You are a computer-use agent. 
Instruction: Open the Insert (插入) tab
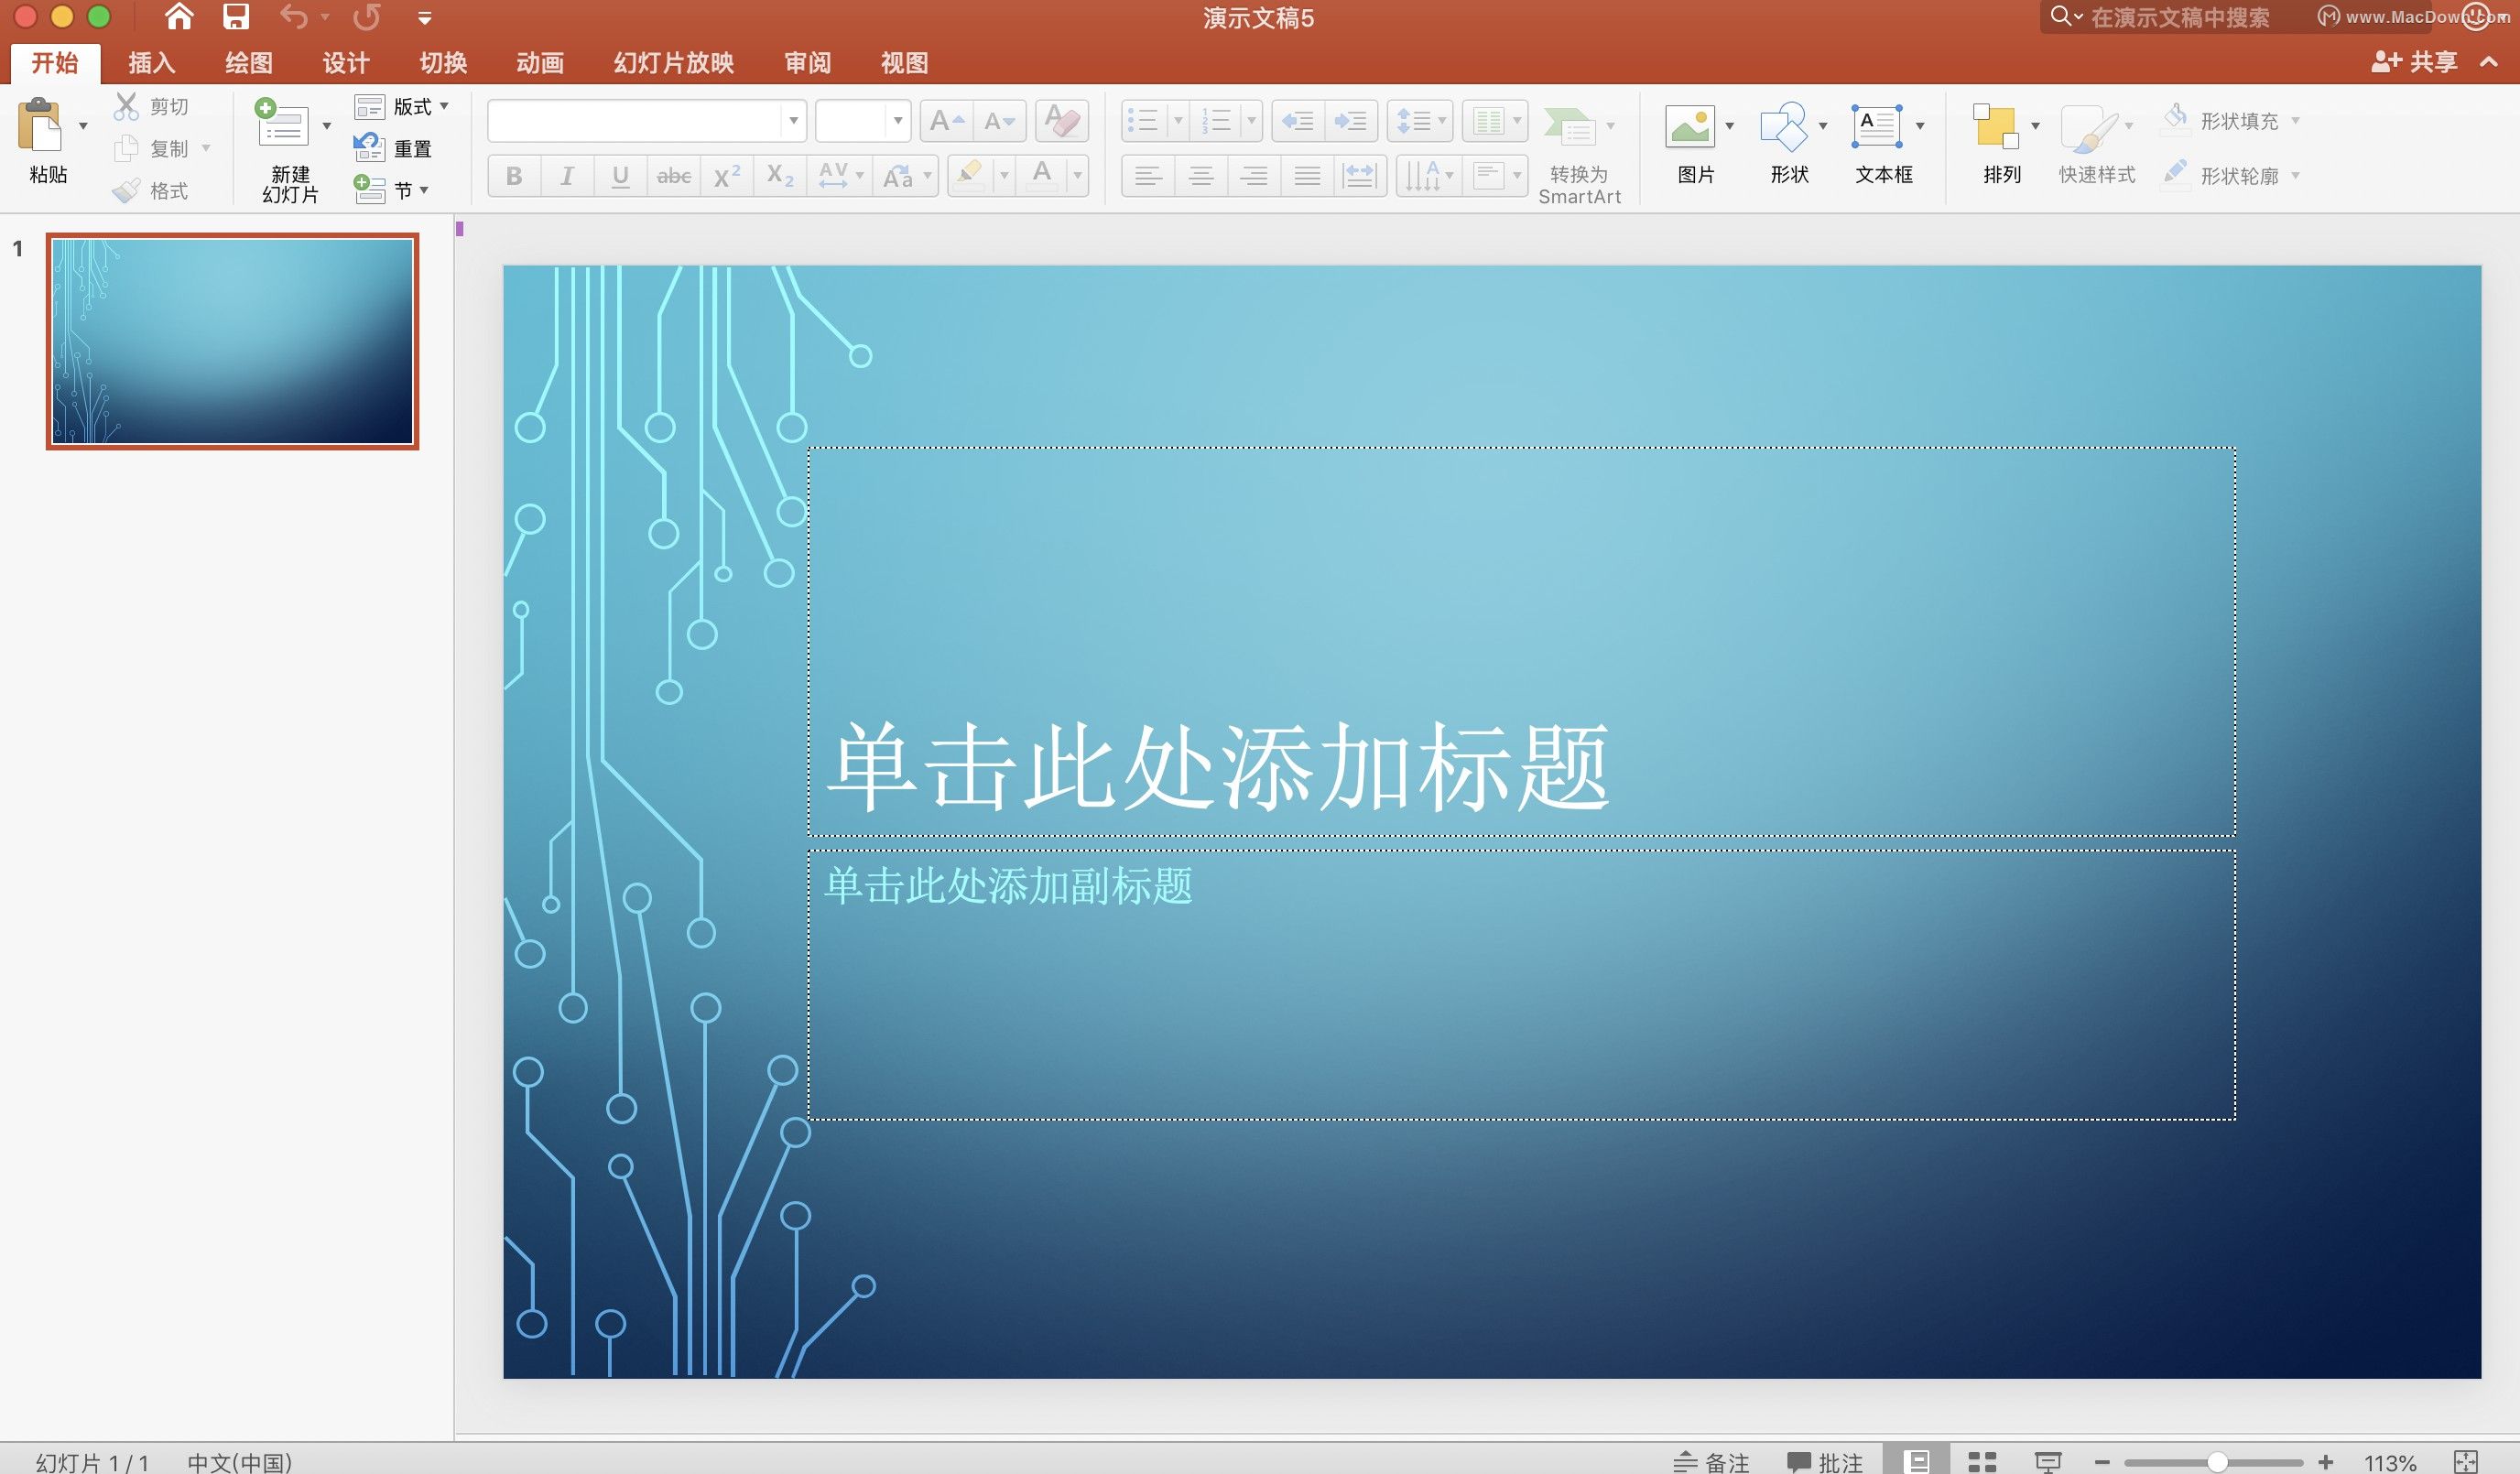(x=151, y=63)
